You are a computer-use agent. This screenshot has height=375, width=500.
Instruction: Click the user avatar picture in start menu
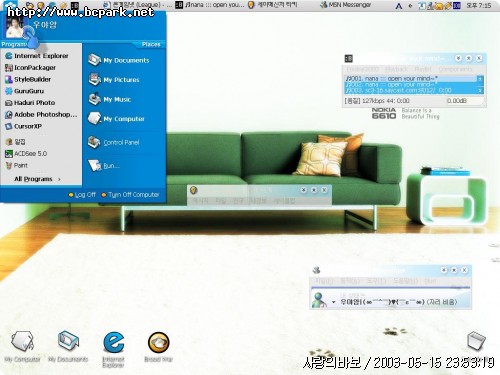[x=15, y=28]
